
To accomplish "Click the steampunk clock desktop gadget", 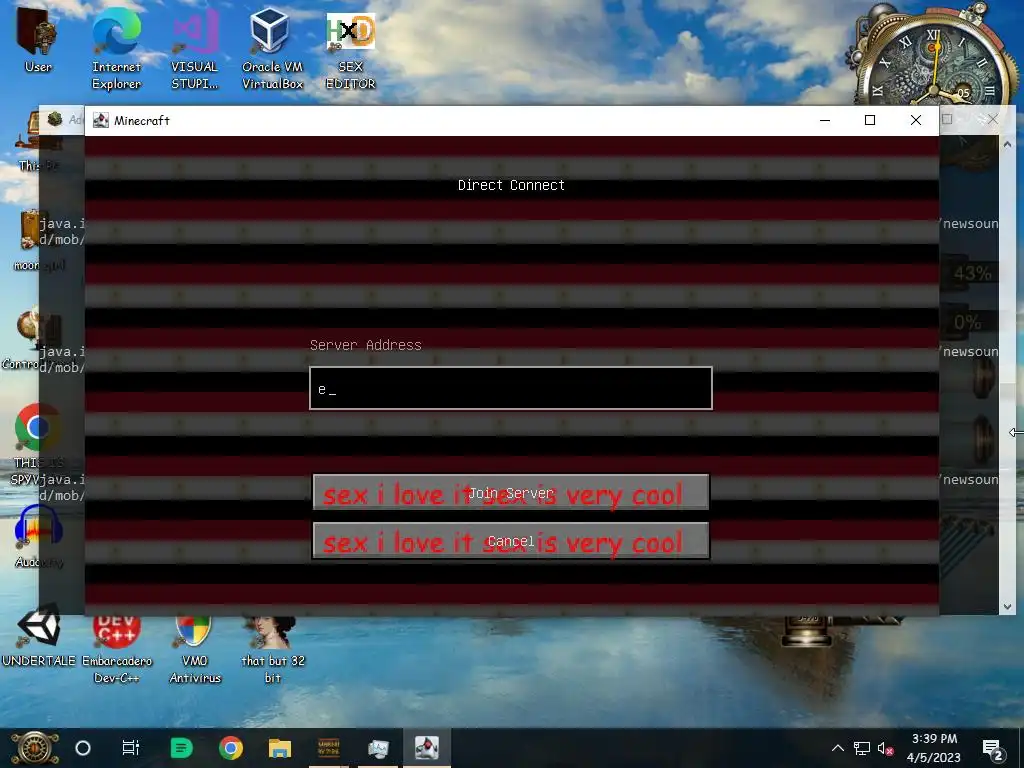I will pos(934,56).
